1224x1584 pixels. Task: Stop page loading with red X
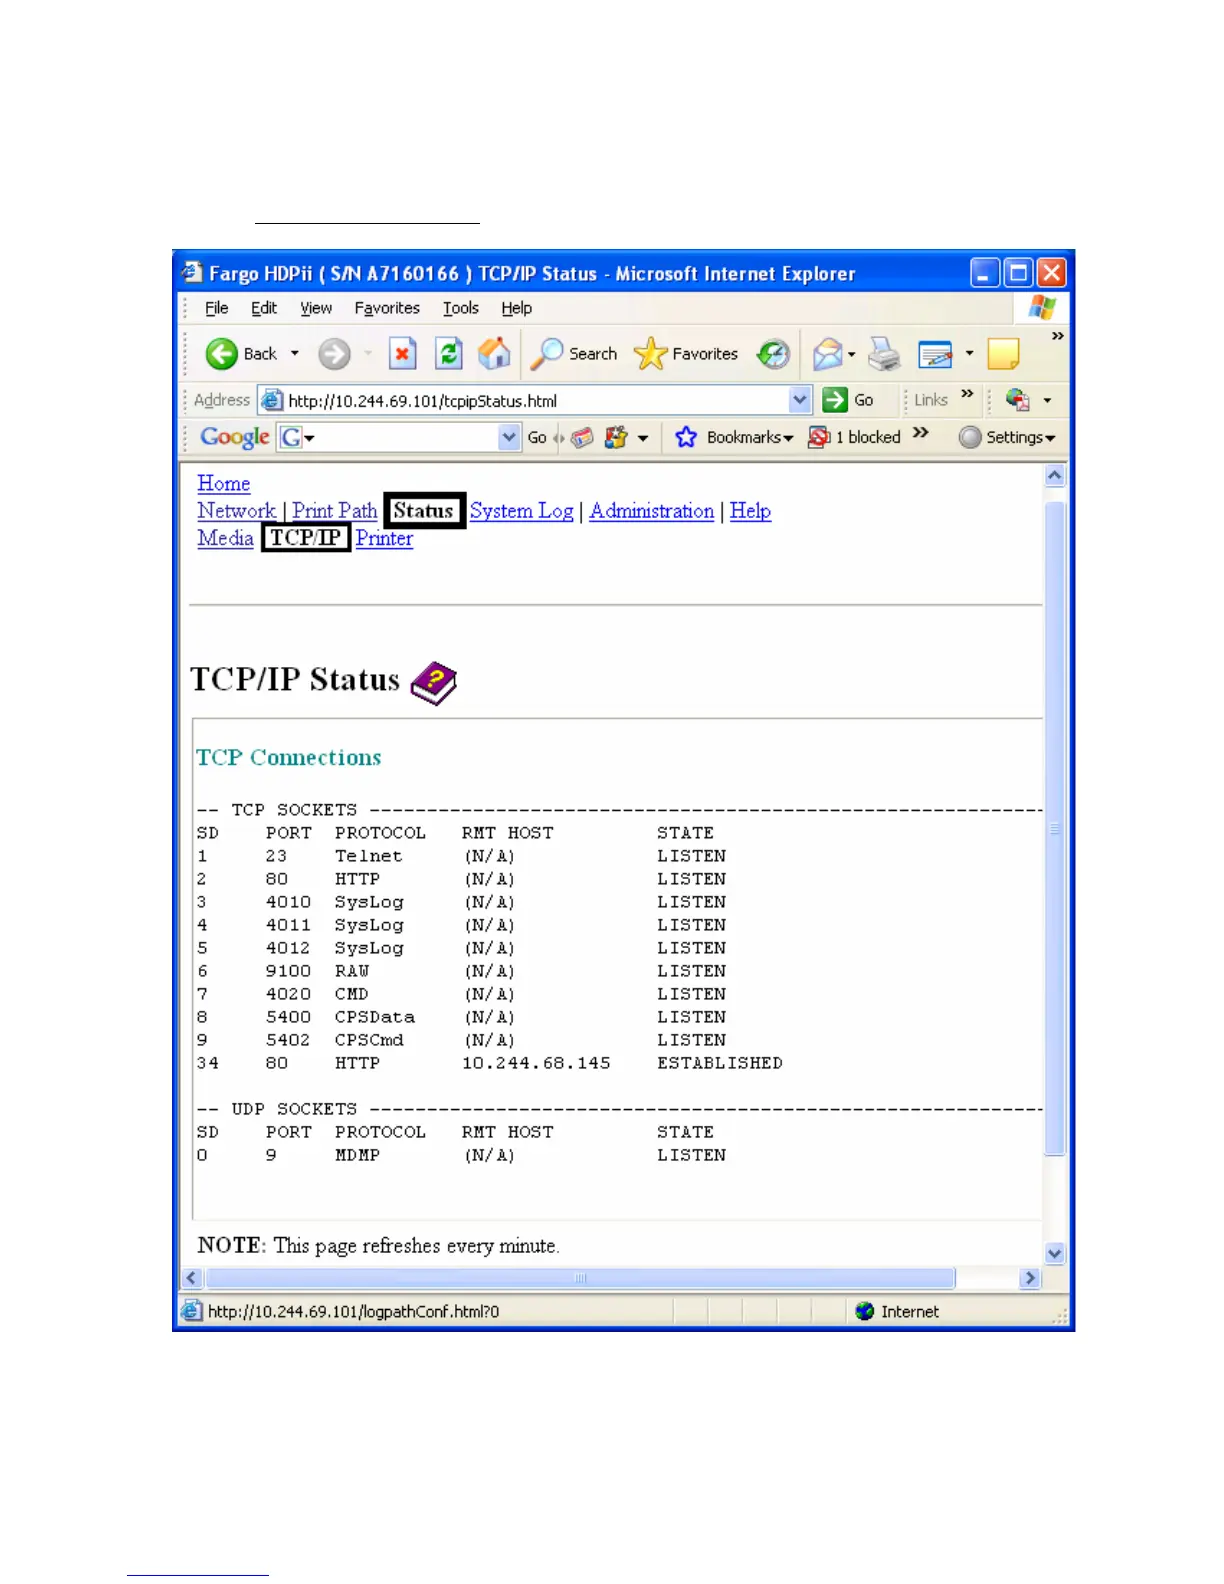pyautogui.click(x=402, y=354)
